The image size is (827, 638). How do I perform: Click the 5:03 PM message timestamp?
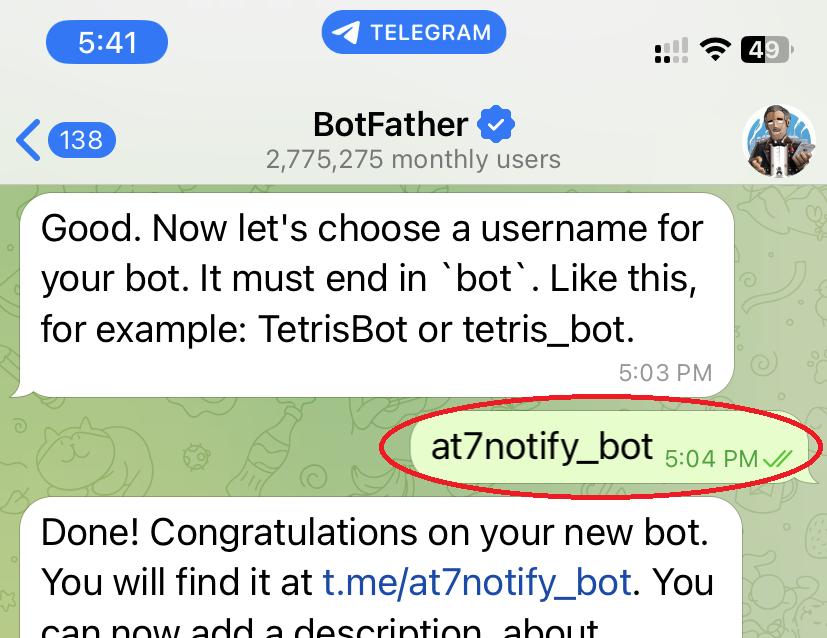[665, 373]
